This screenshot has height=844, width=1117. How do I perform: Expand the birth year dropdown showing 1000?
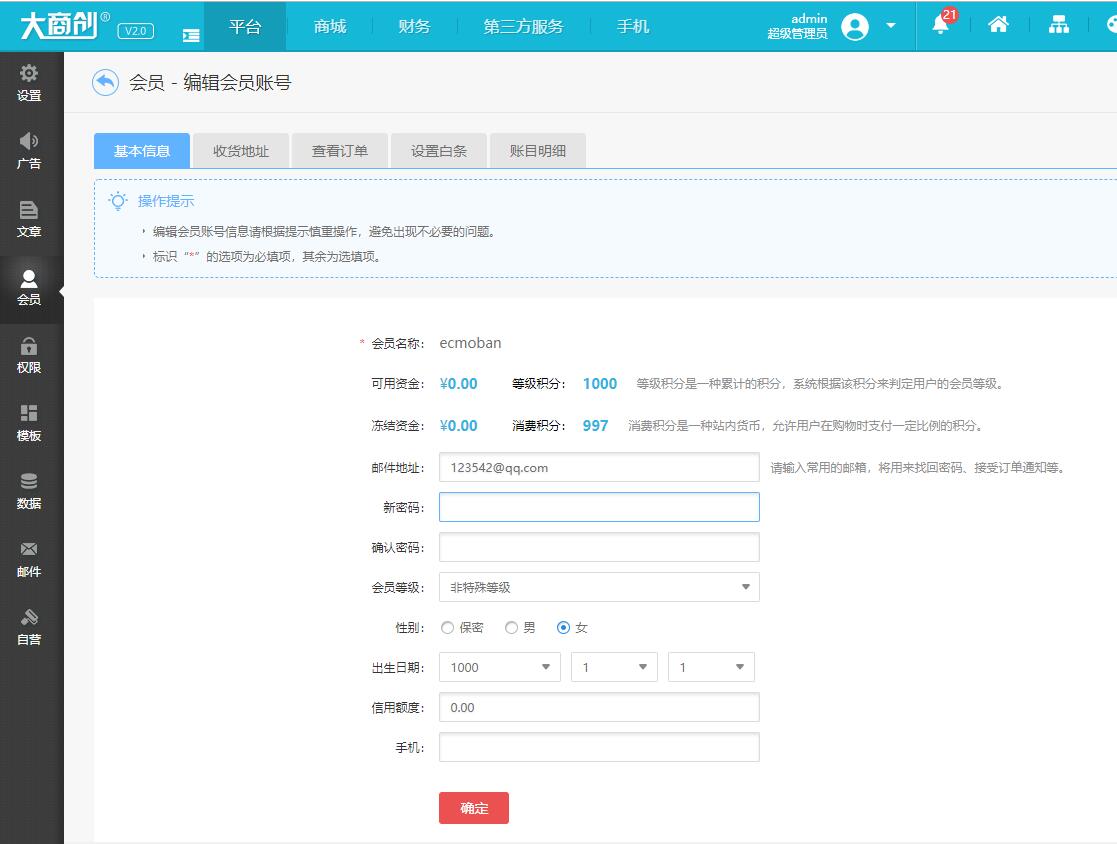tap(498, 667)
